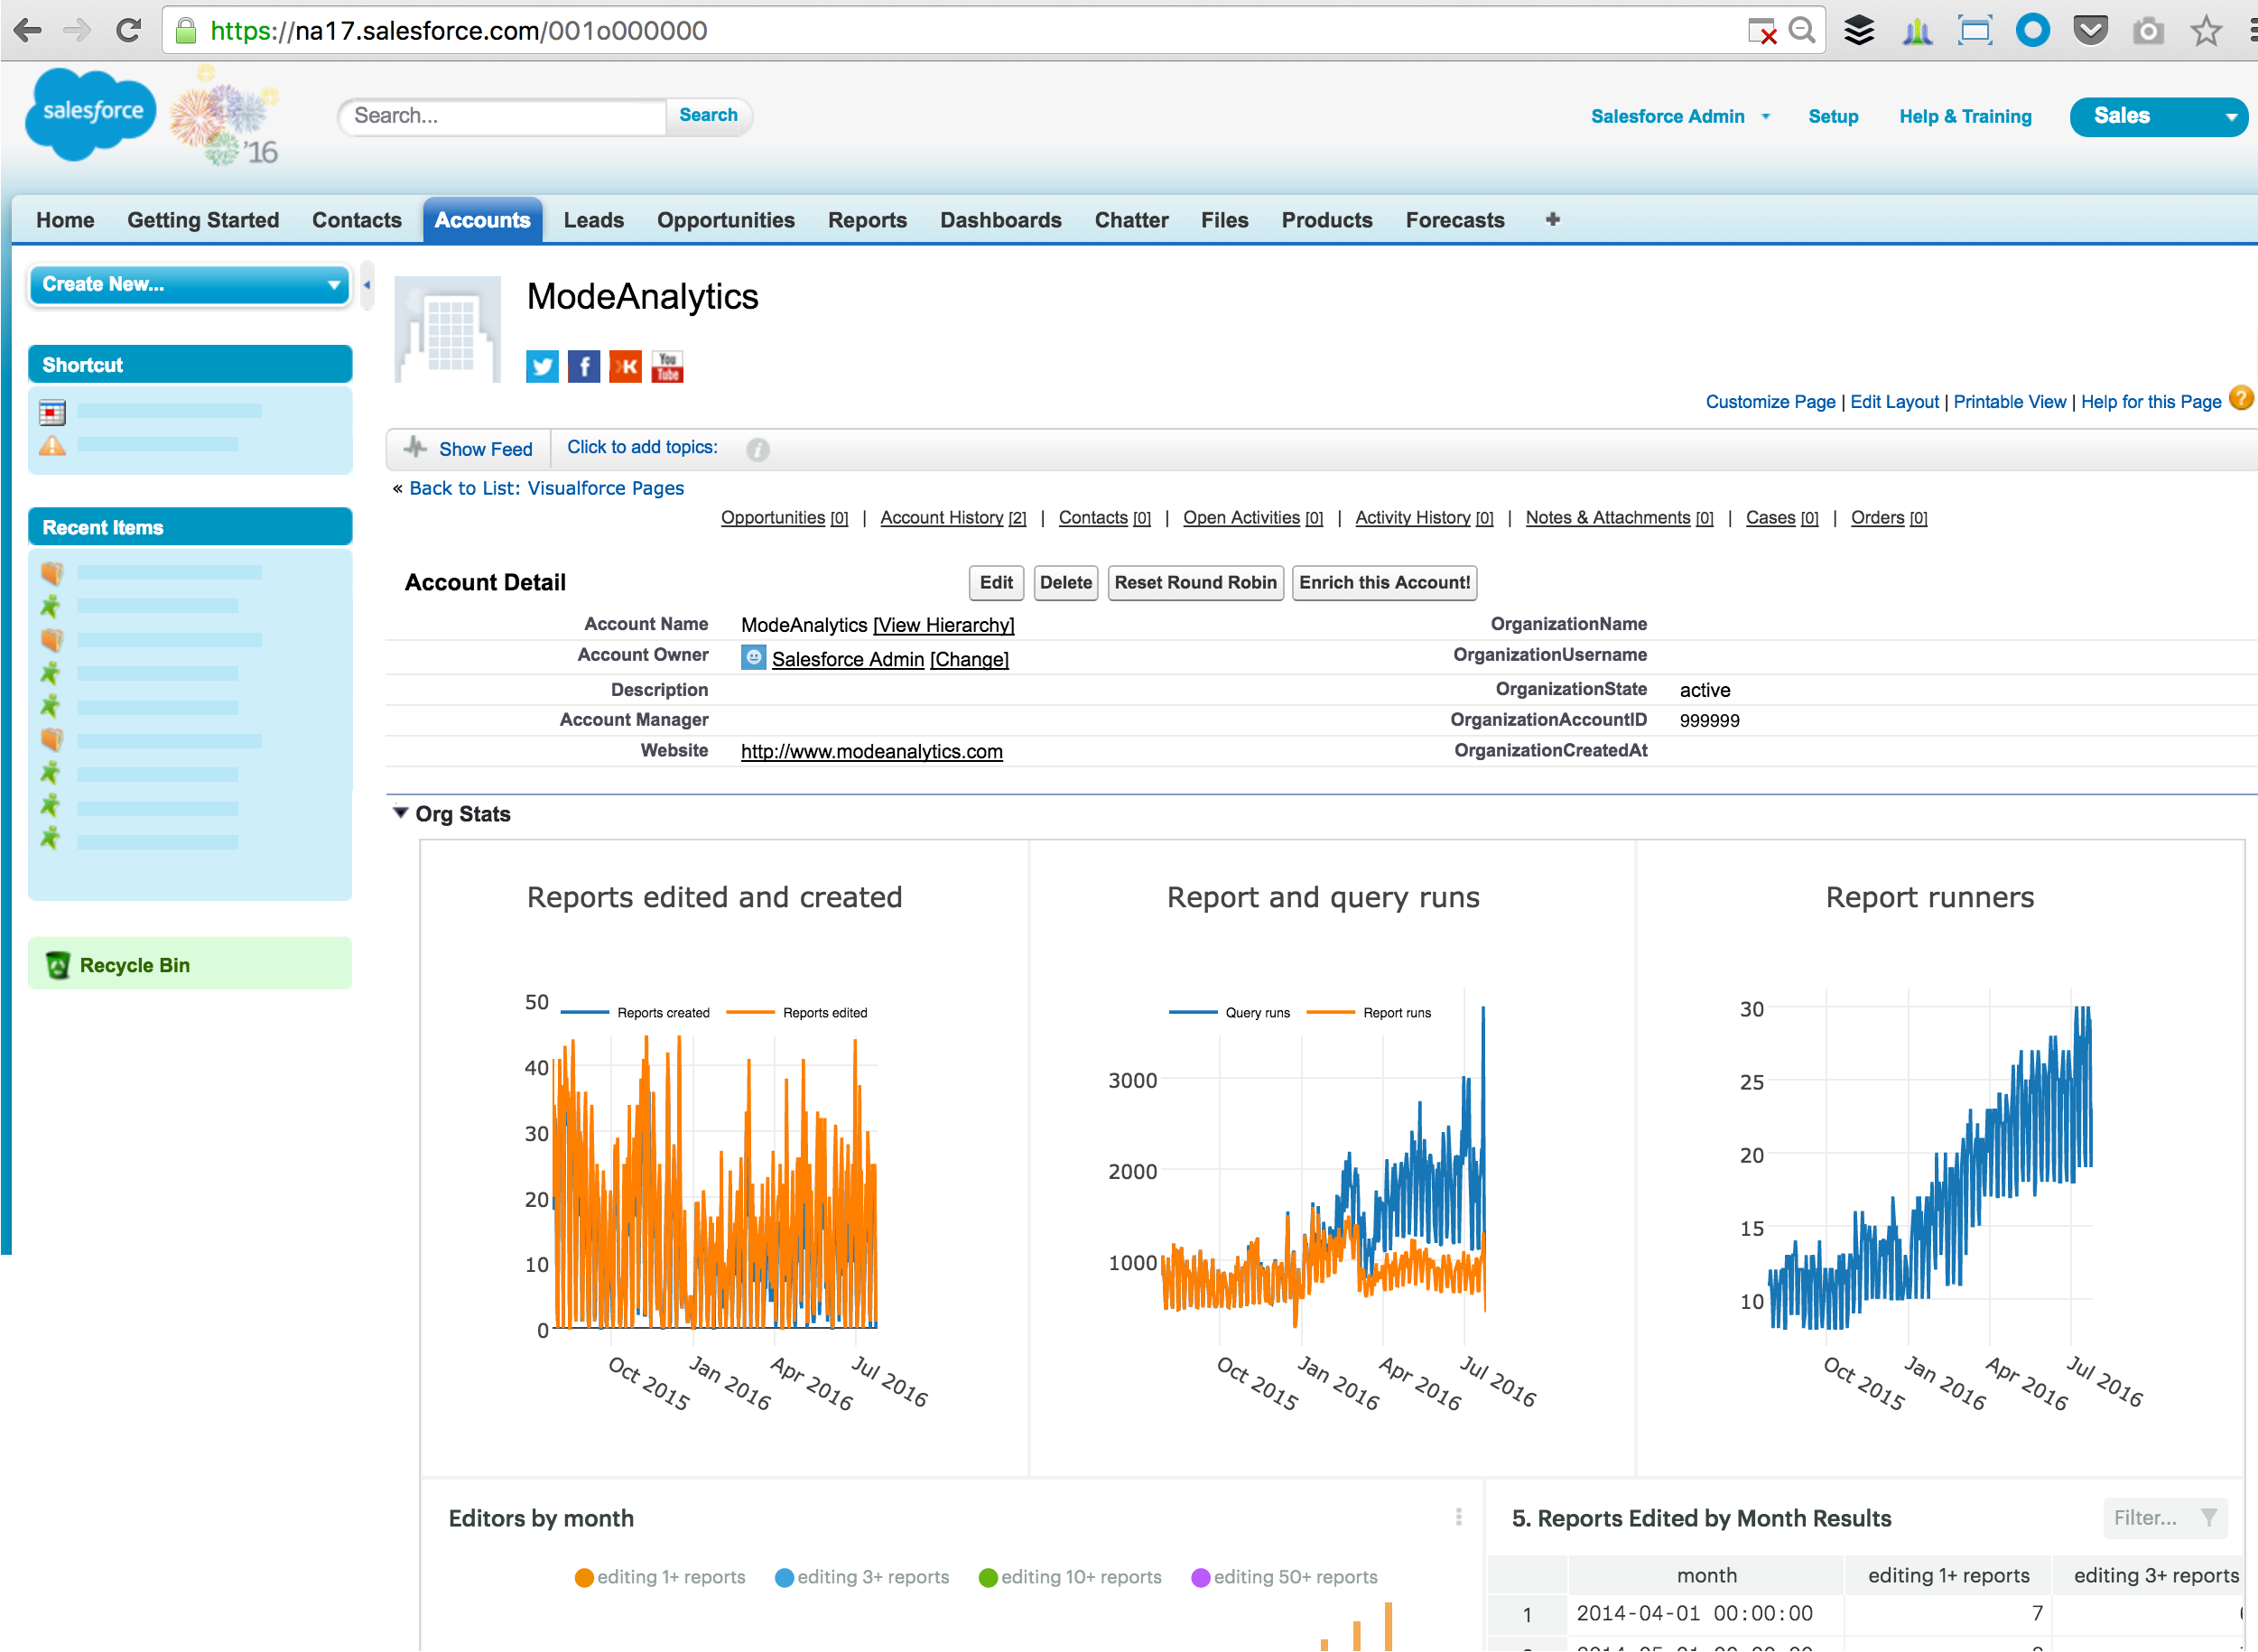
Task: Open the Contacts tab
Action: tap(356, 220)
